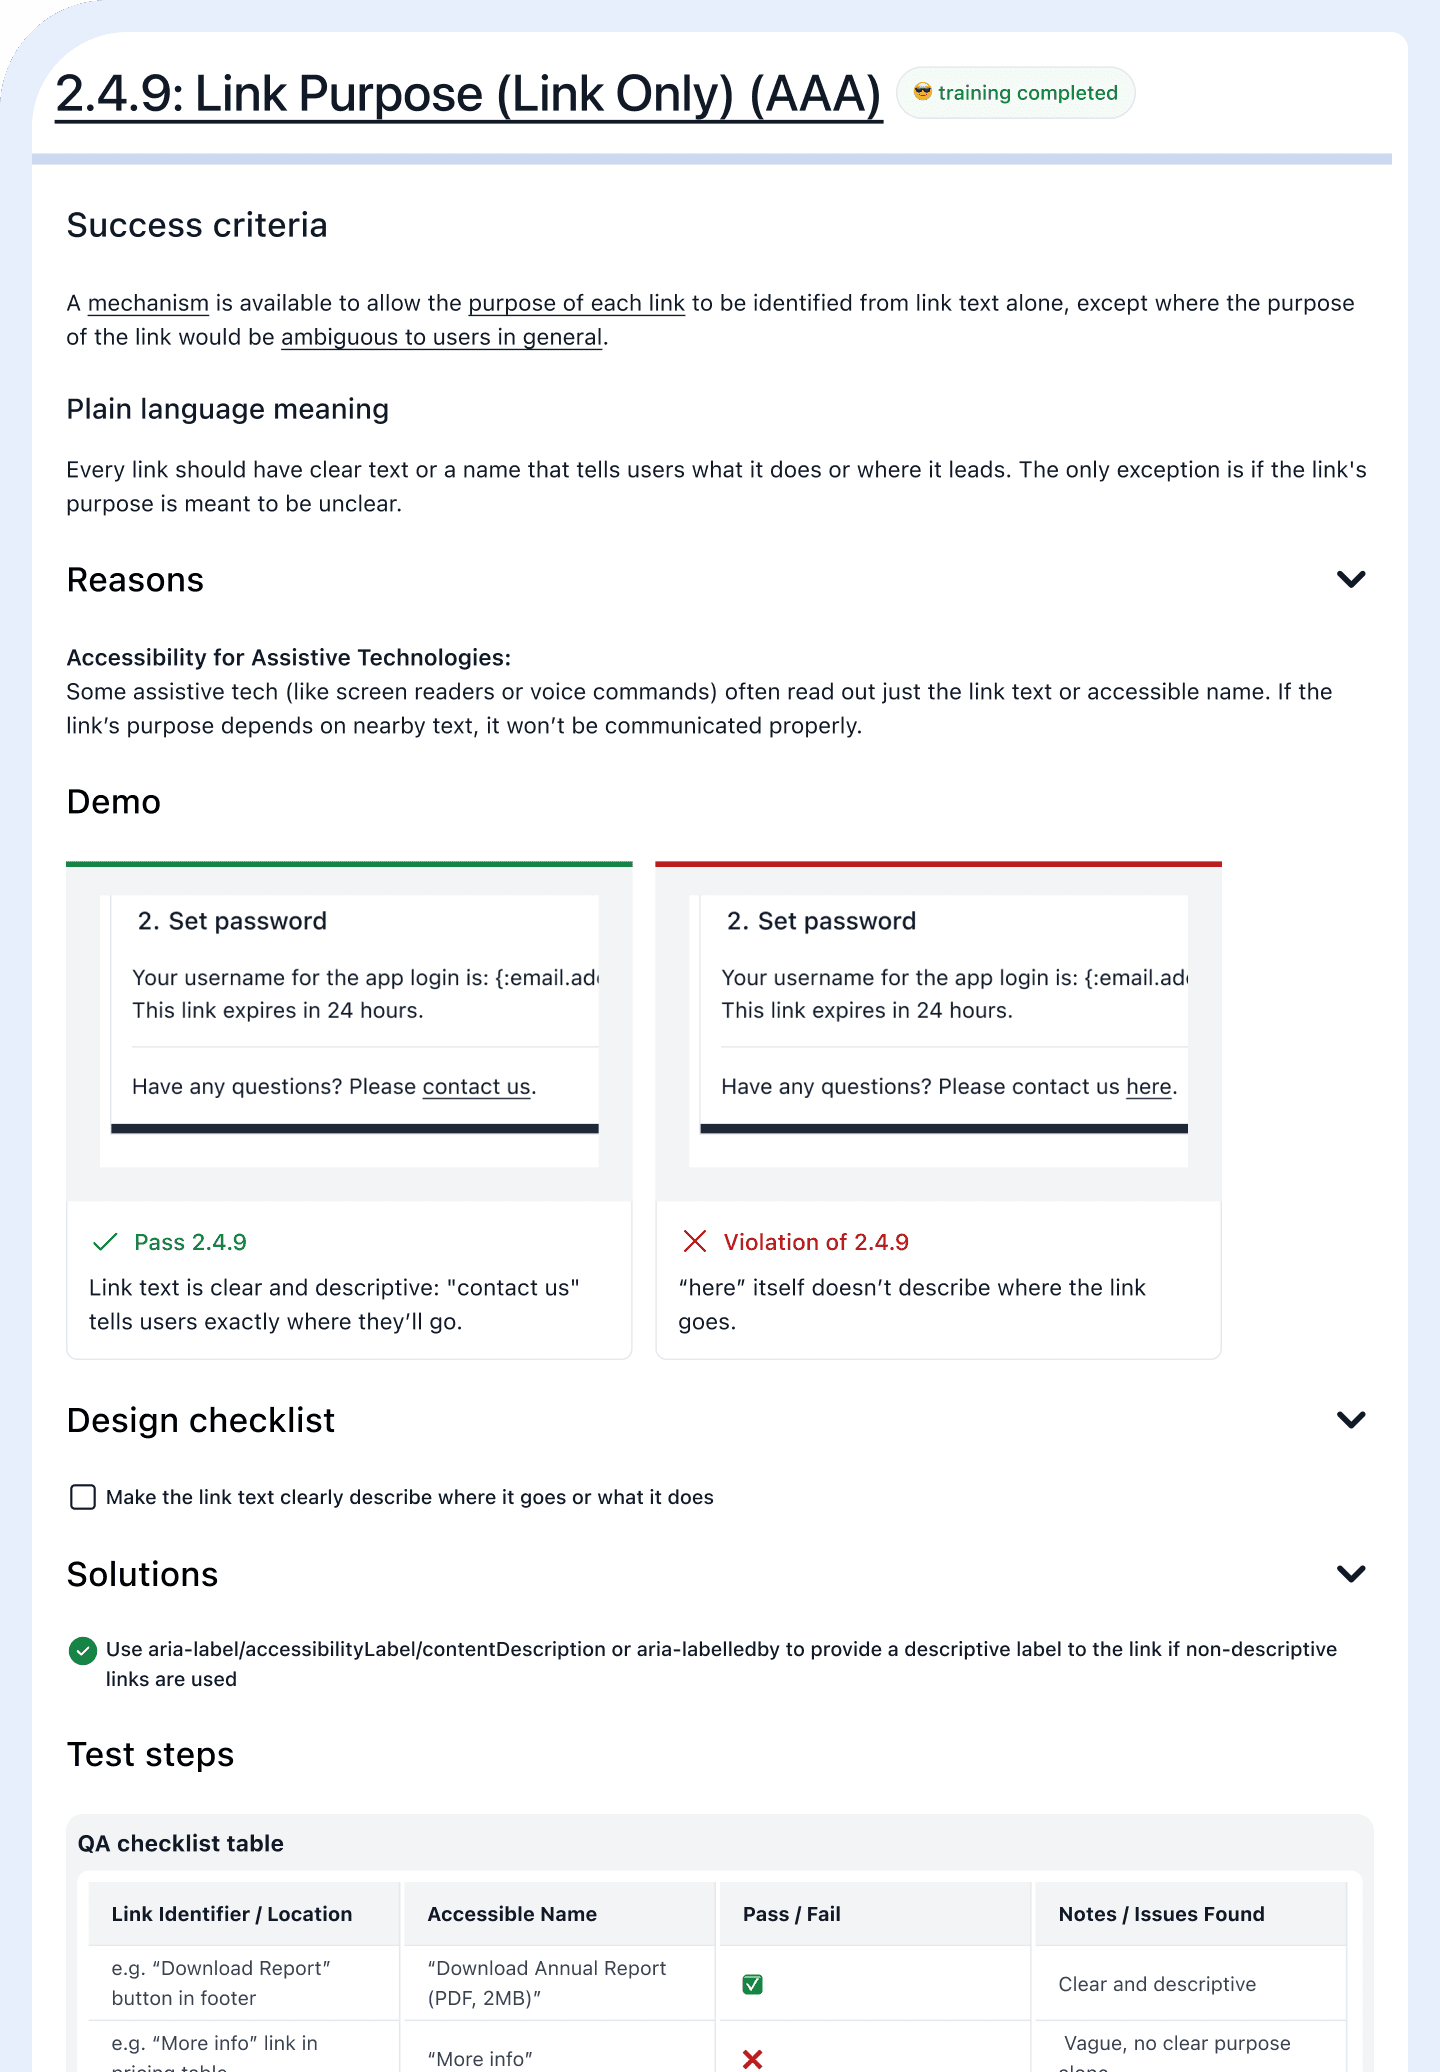Screen dimensions: 1440x2072
Task: Open the "ambiguous to users in general" link
Action: click(x=442, y=337)
